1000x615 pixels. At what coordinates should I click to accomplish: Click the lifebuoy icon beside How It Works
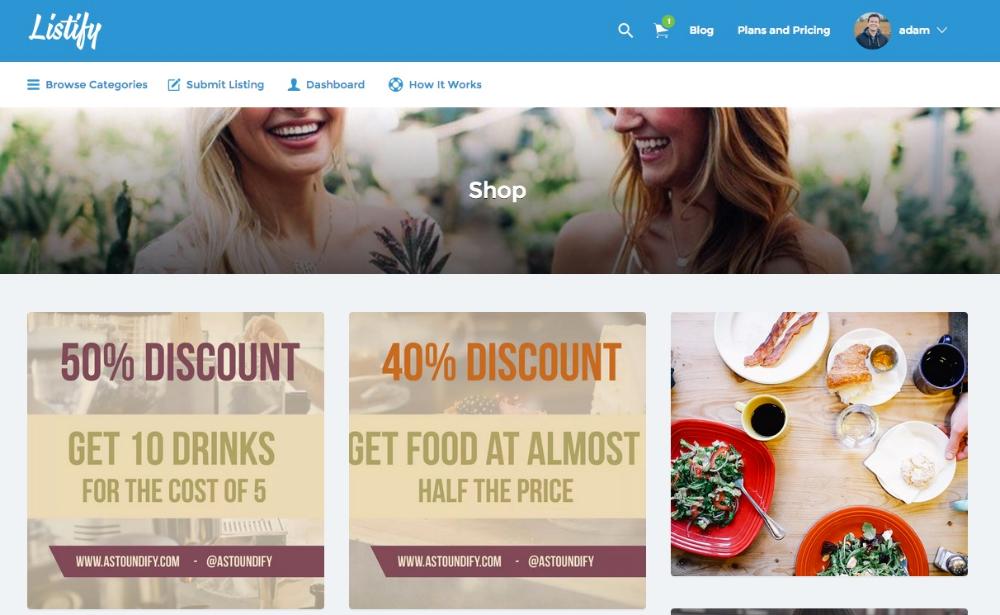click(x=395, y=84)
